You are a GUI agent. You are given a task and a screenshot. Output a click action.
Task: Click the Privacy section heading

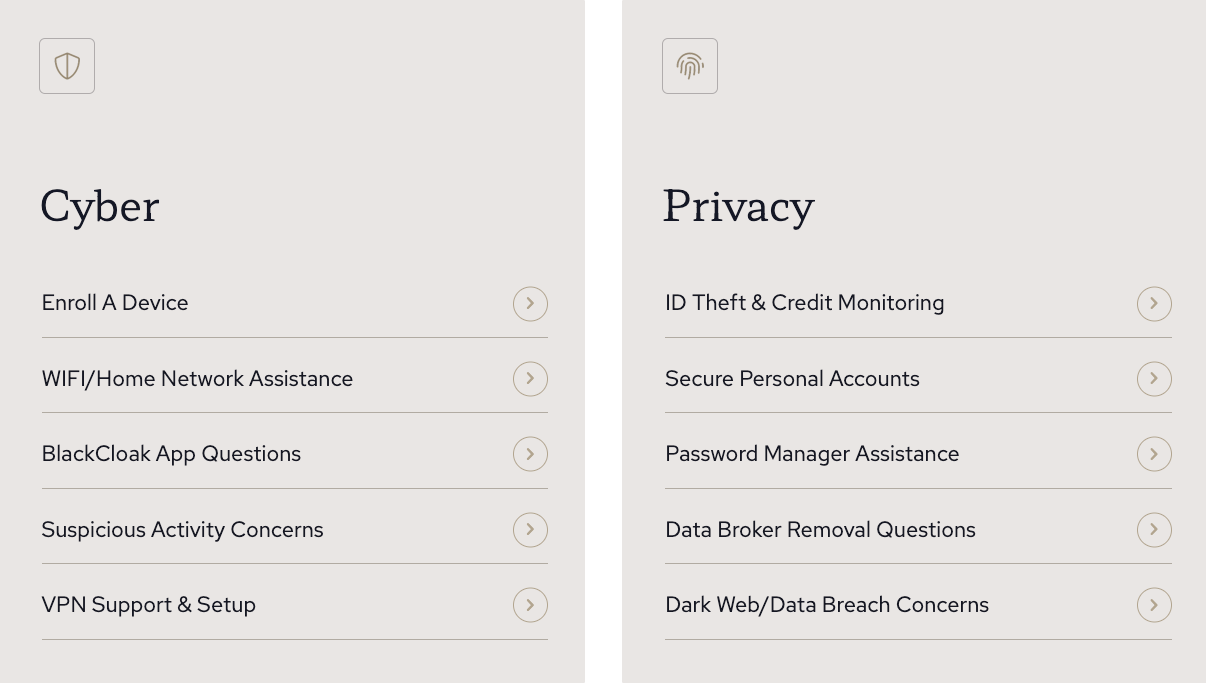coord(738,206)
